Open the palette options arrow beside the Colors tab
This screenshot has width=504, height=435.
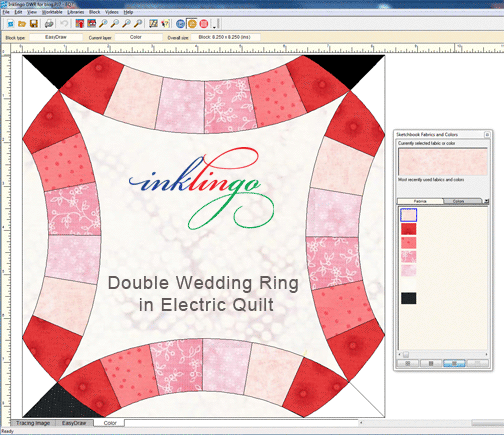click(x=486, y=201)
